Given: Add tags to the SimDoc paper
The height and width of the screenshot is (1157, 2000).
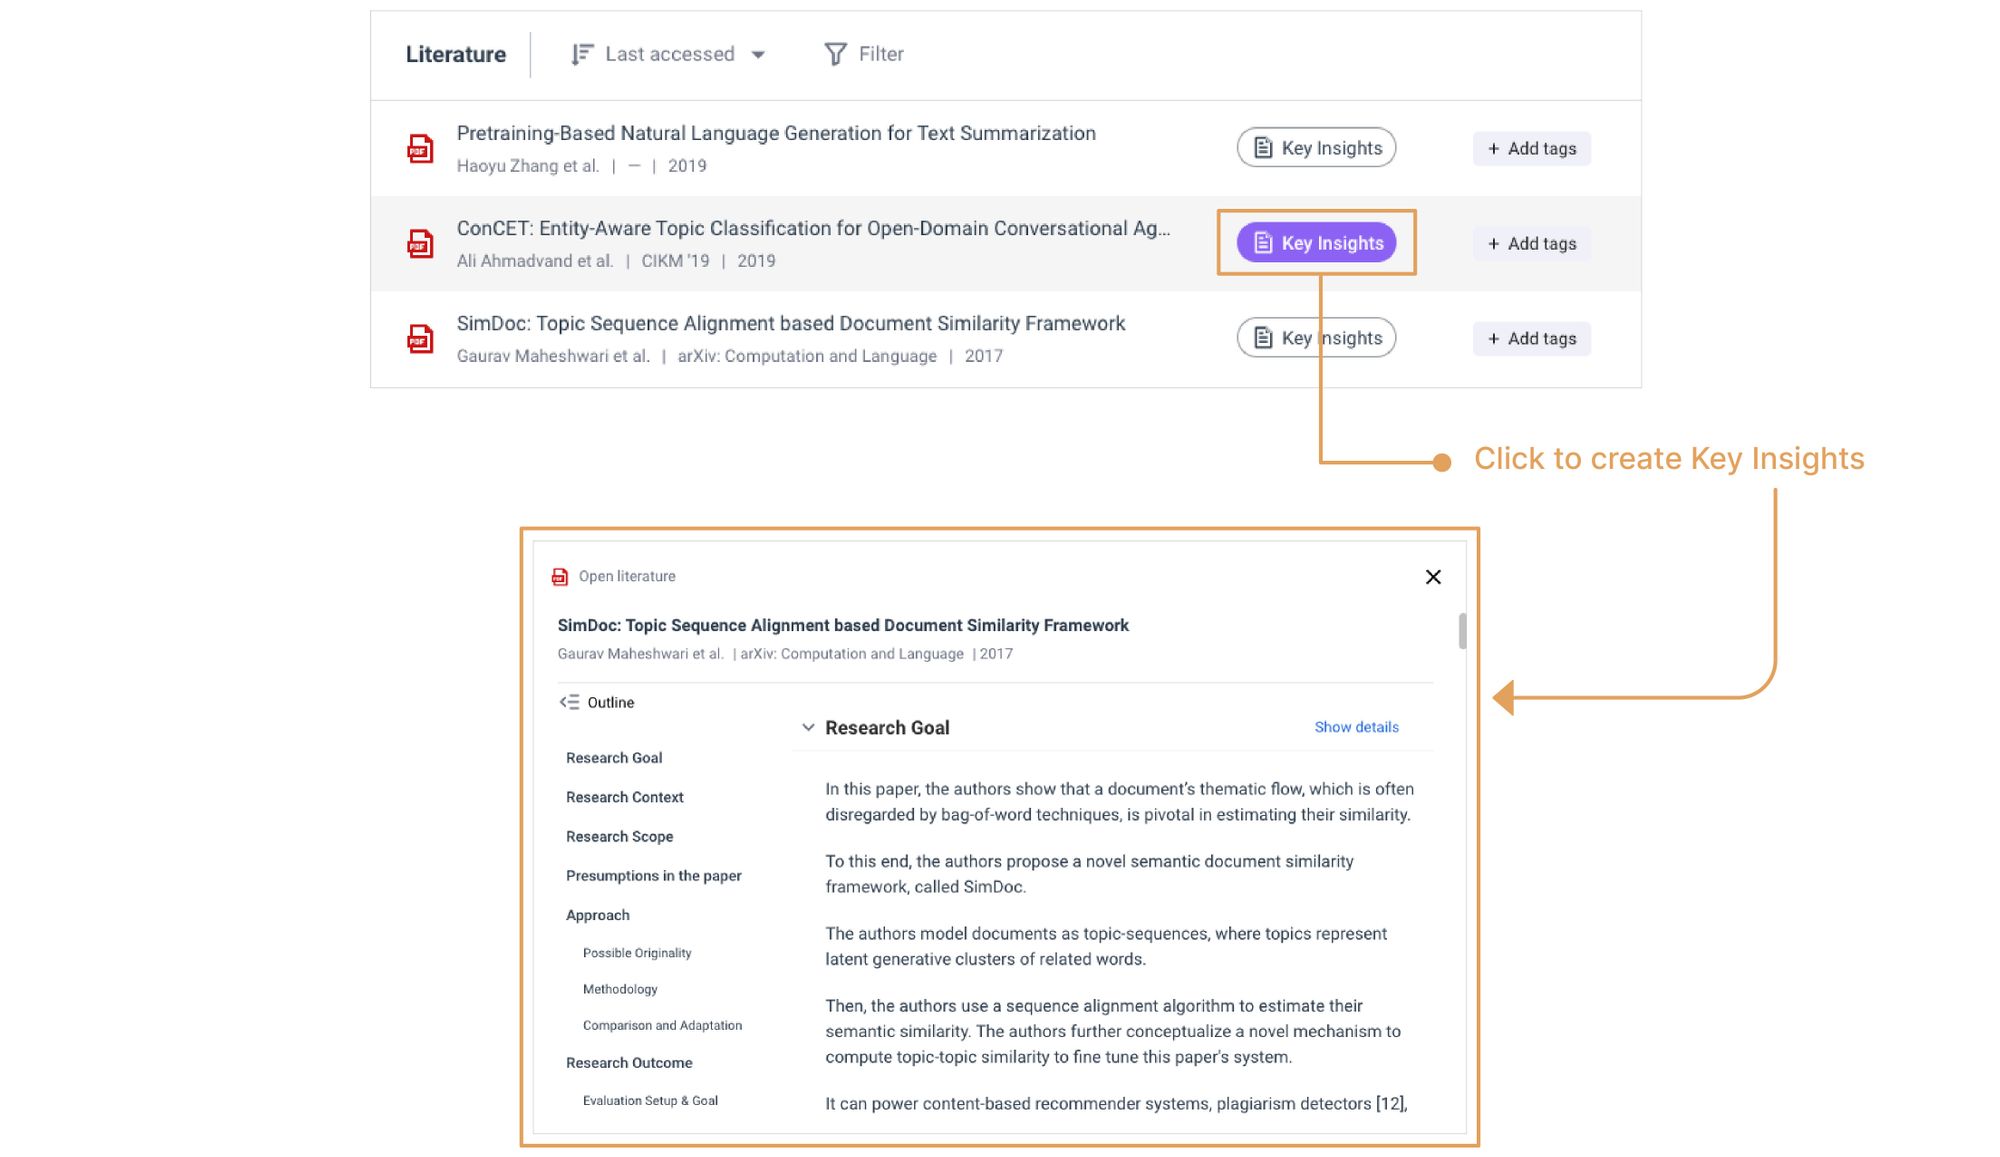Looking at the screenshot, I should click(x=1531, y=339).
